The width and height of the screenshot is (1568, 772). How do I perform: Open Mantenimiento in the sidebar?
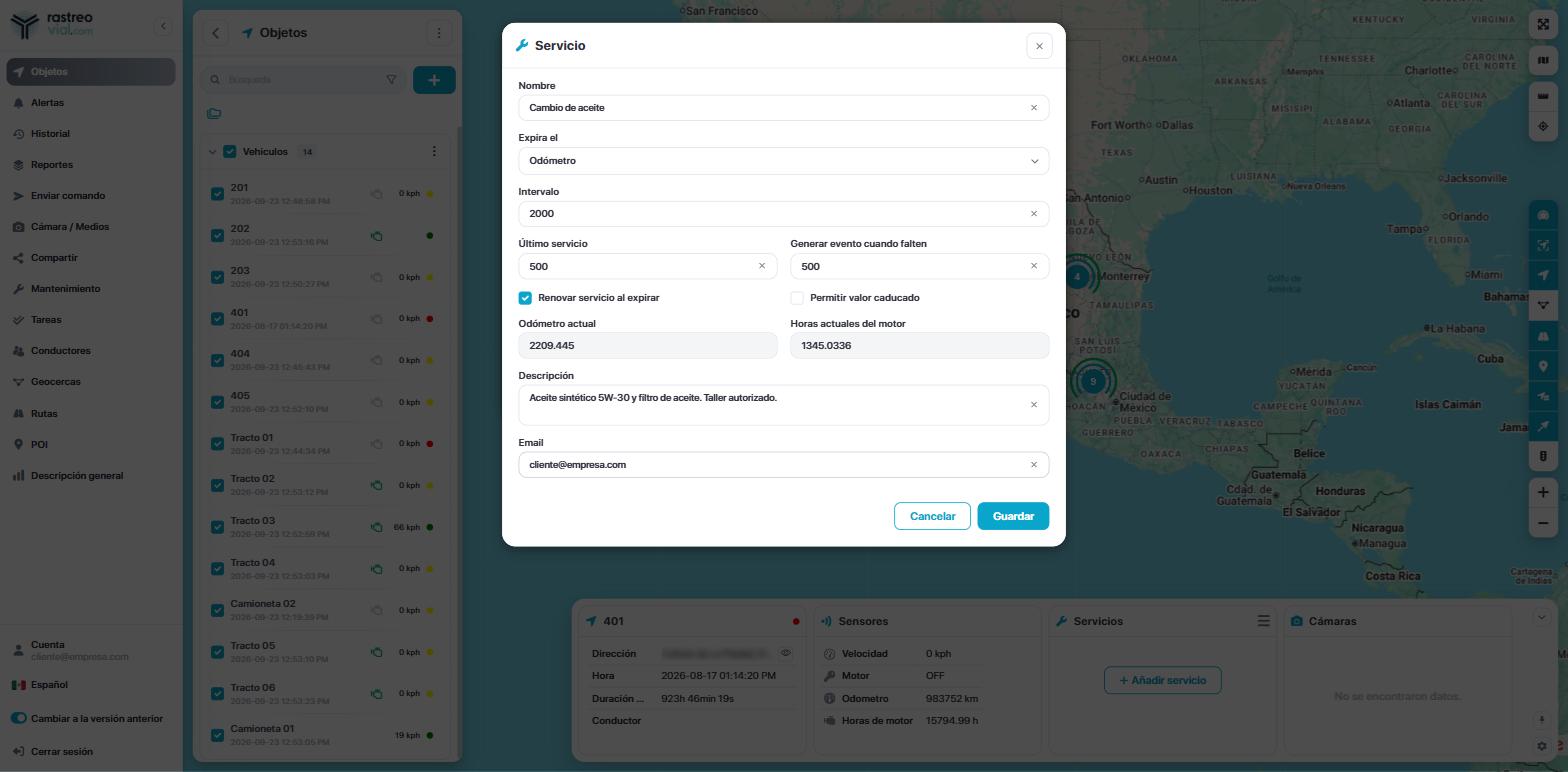point(91,289)
